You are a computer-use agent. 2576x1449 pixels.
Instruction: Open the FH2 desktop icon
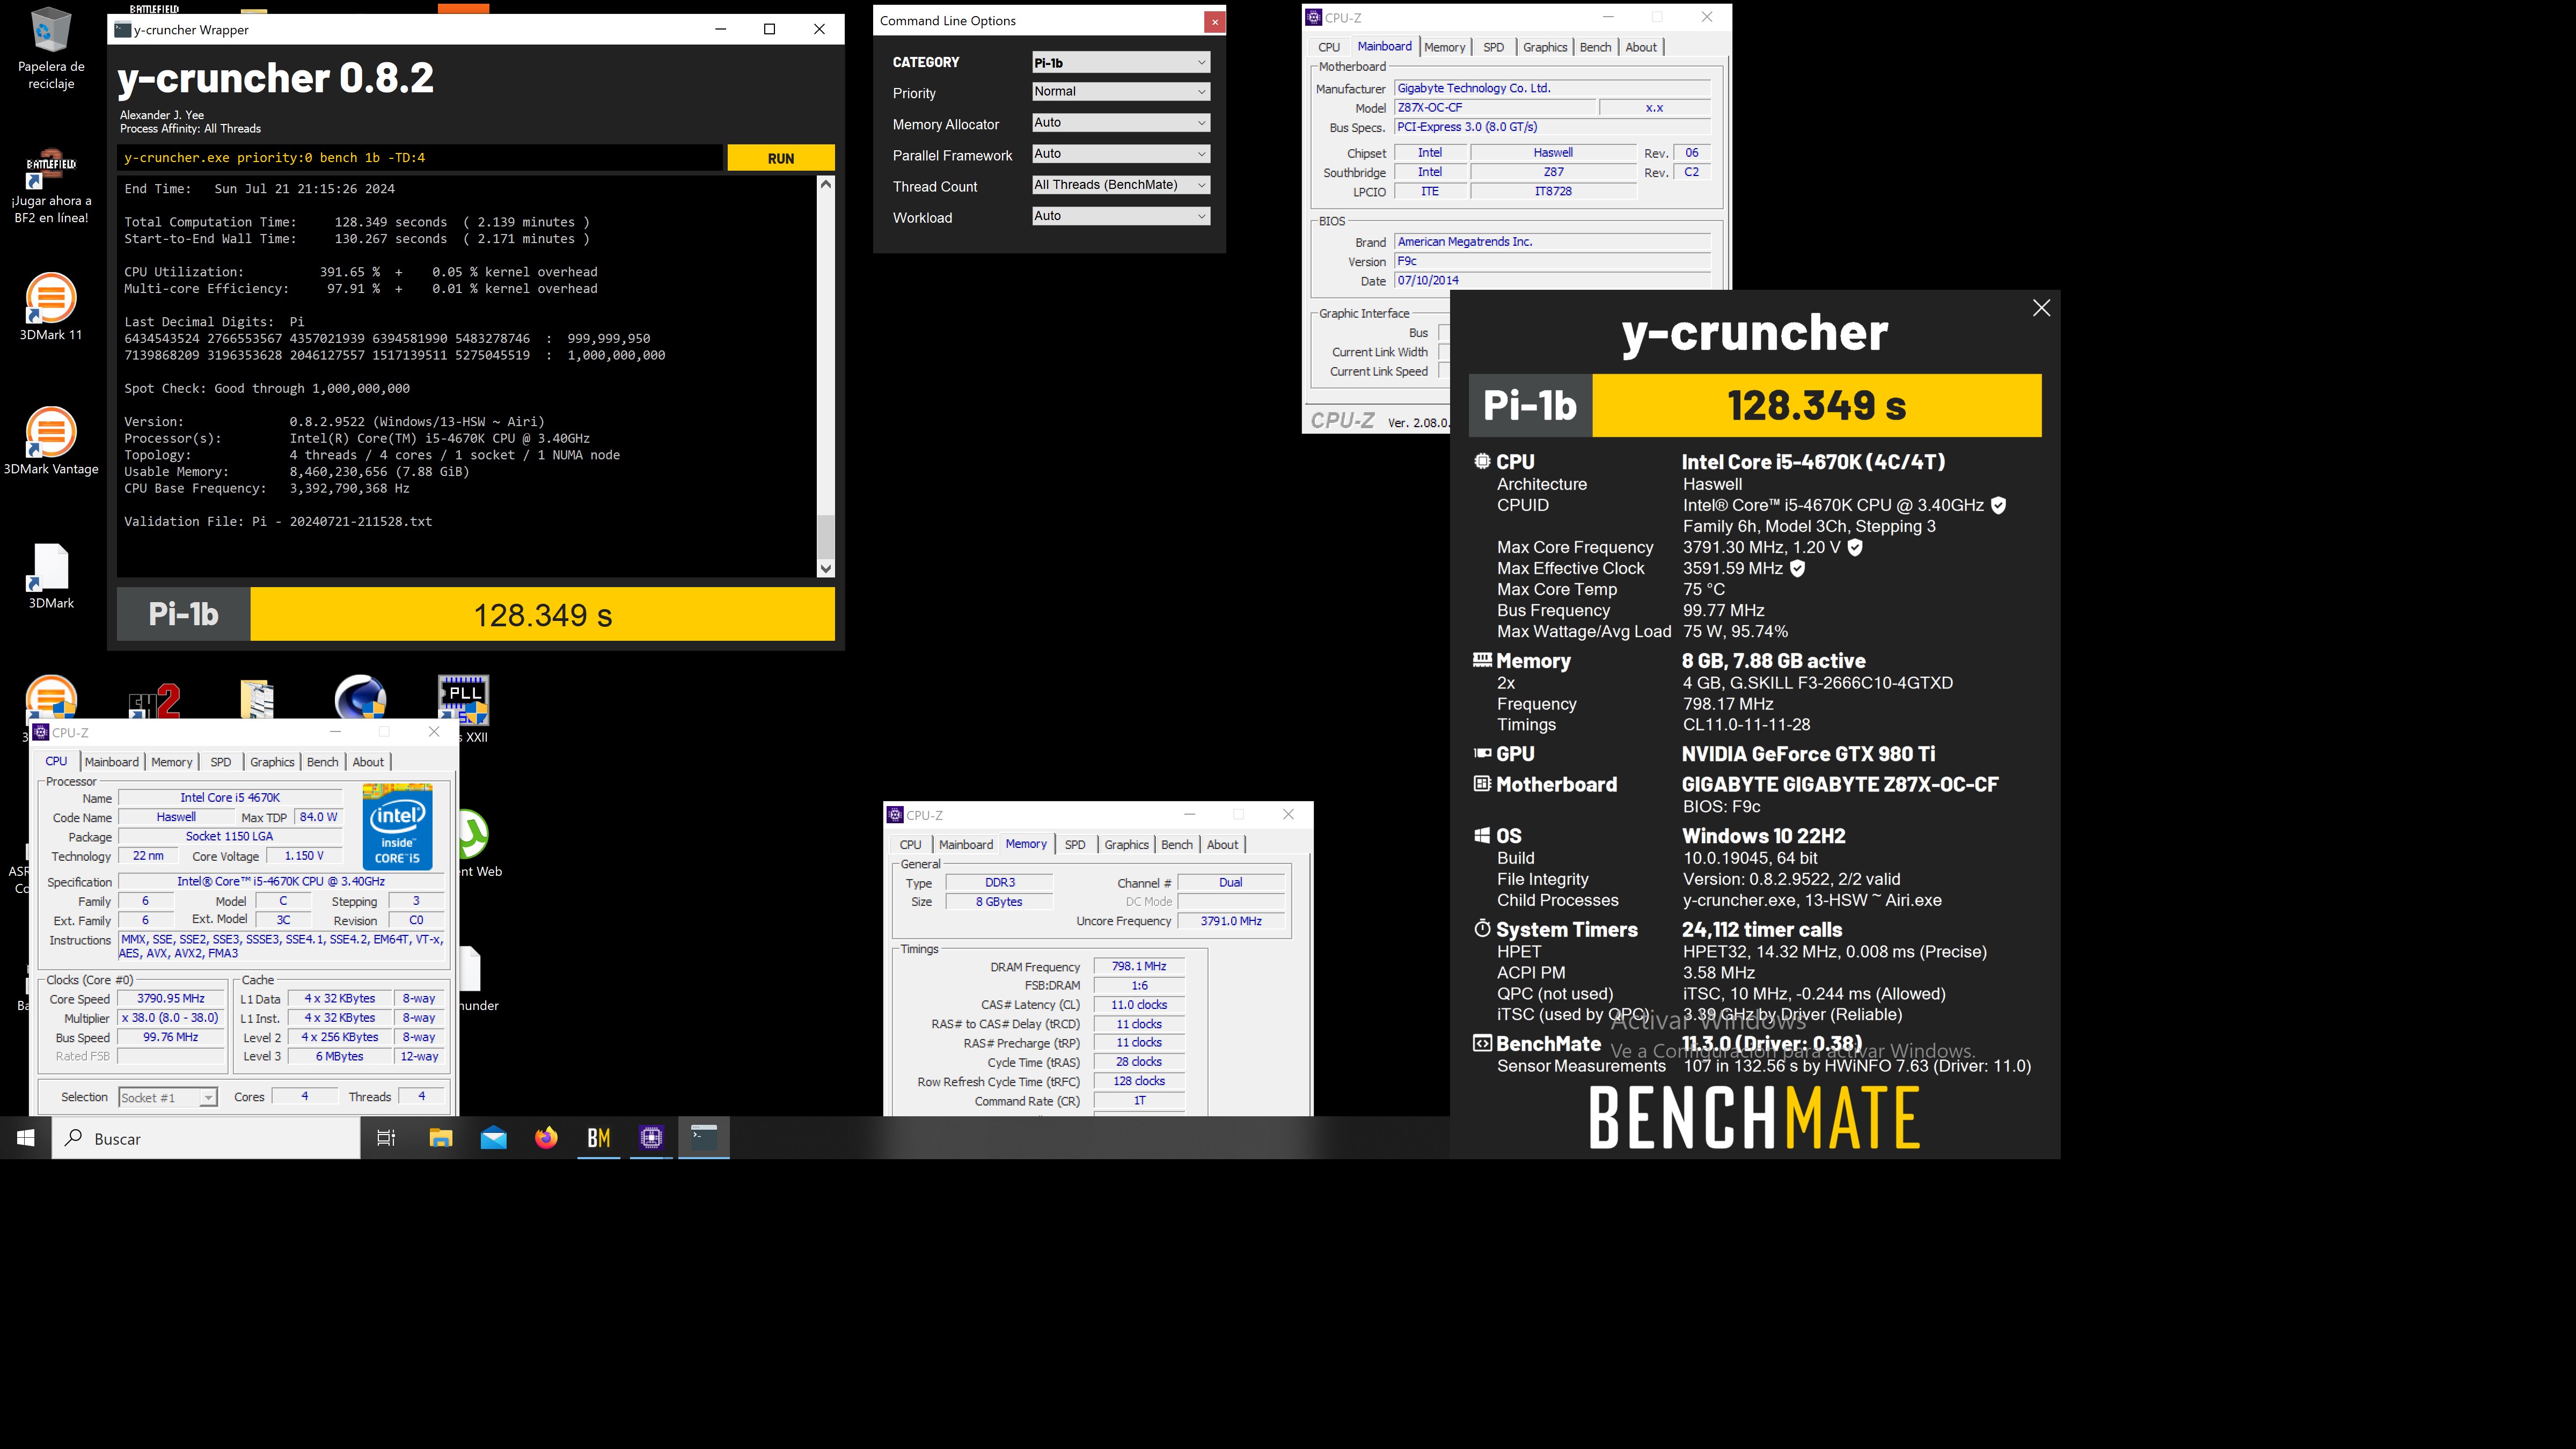(154, 700)
